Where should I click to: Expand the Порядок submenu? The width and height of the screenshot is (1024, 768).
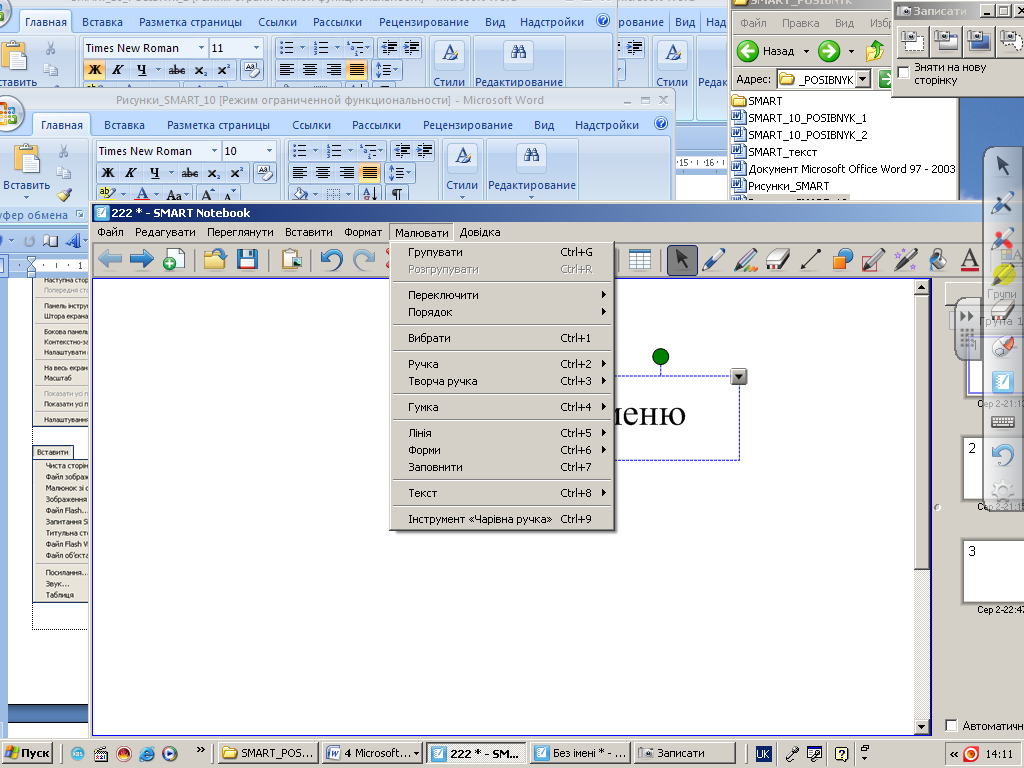coord(504,312)
